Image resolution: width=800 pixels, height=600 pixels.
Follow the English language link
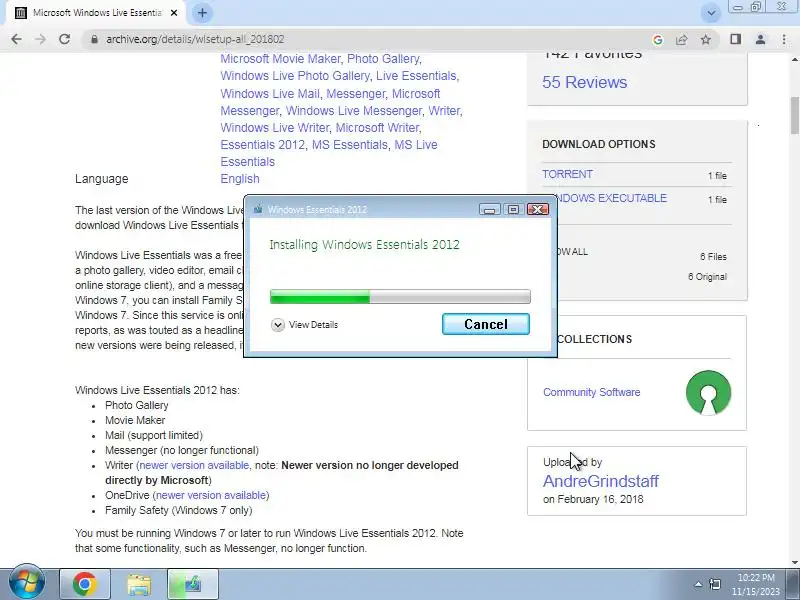(x=240, y=179)
